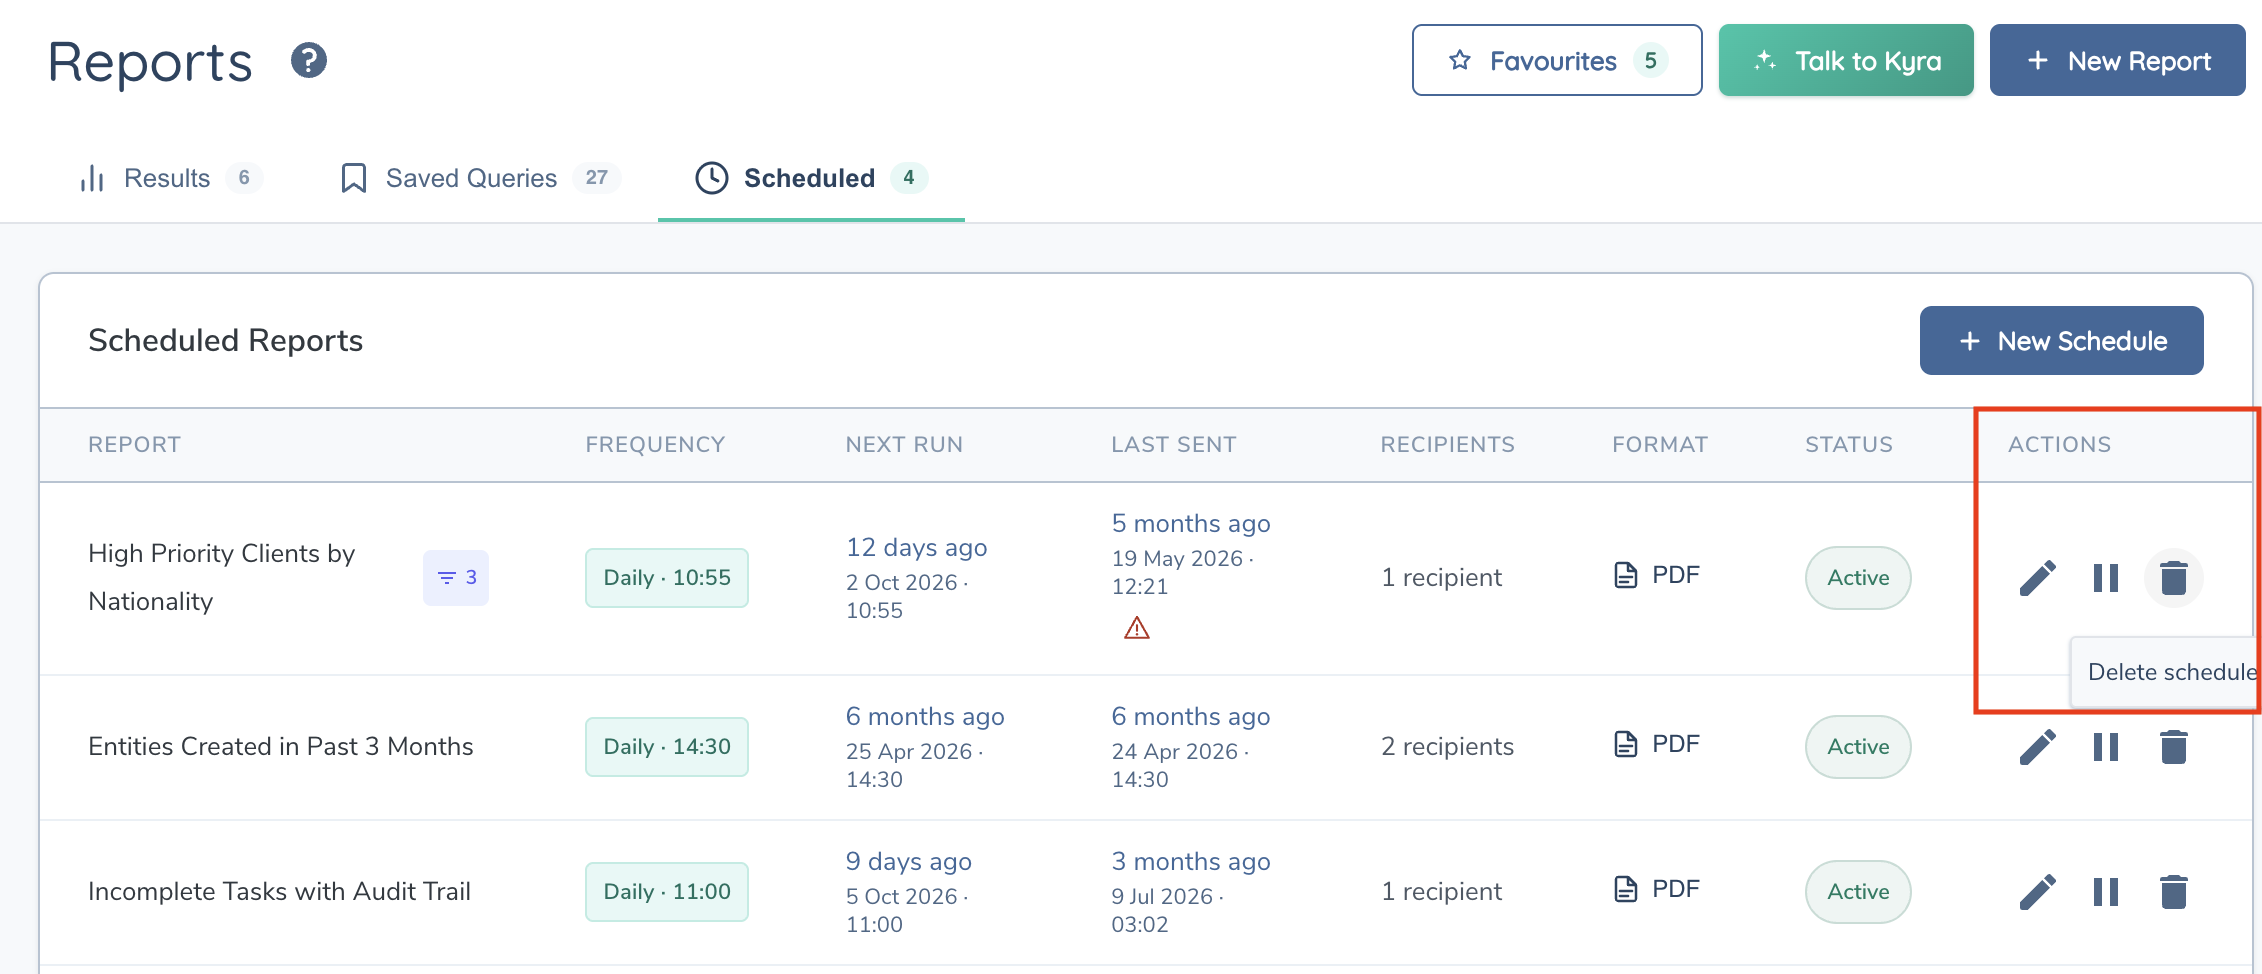2262x974 pixels.
Task: Click the STATUS column header
Action: [1849, 445]
